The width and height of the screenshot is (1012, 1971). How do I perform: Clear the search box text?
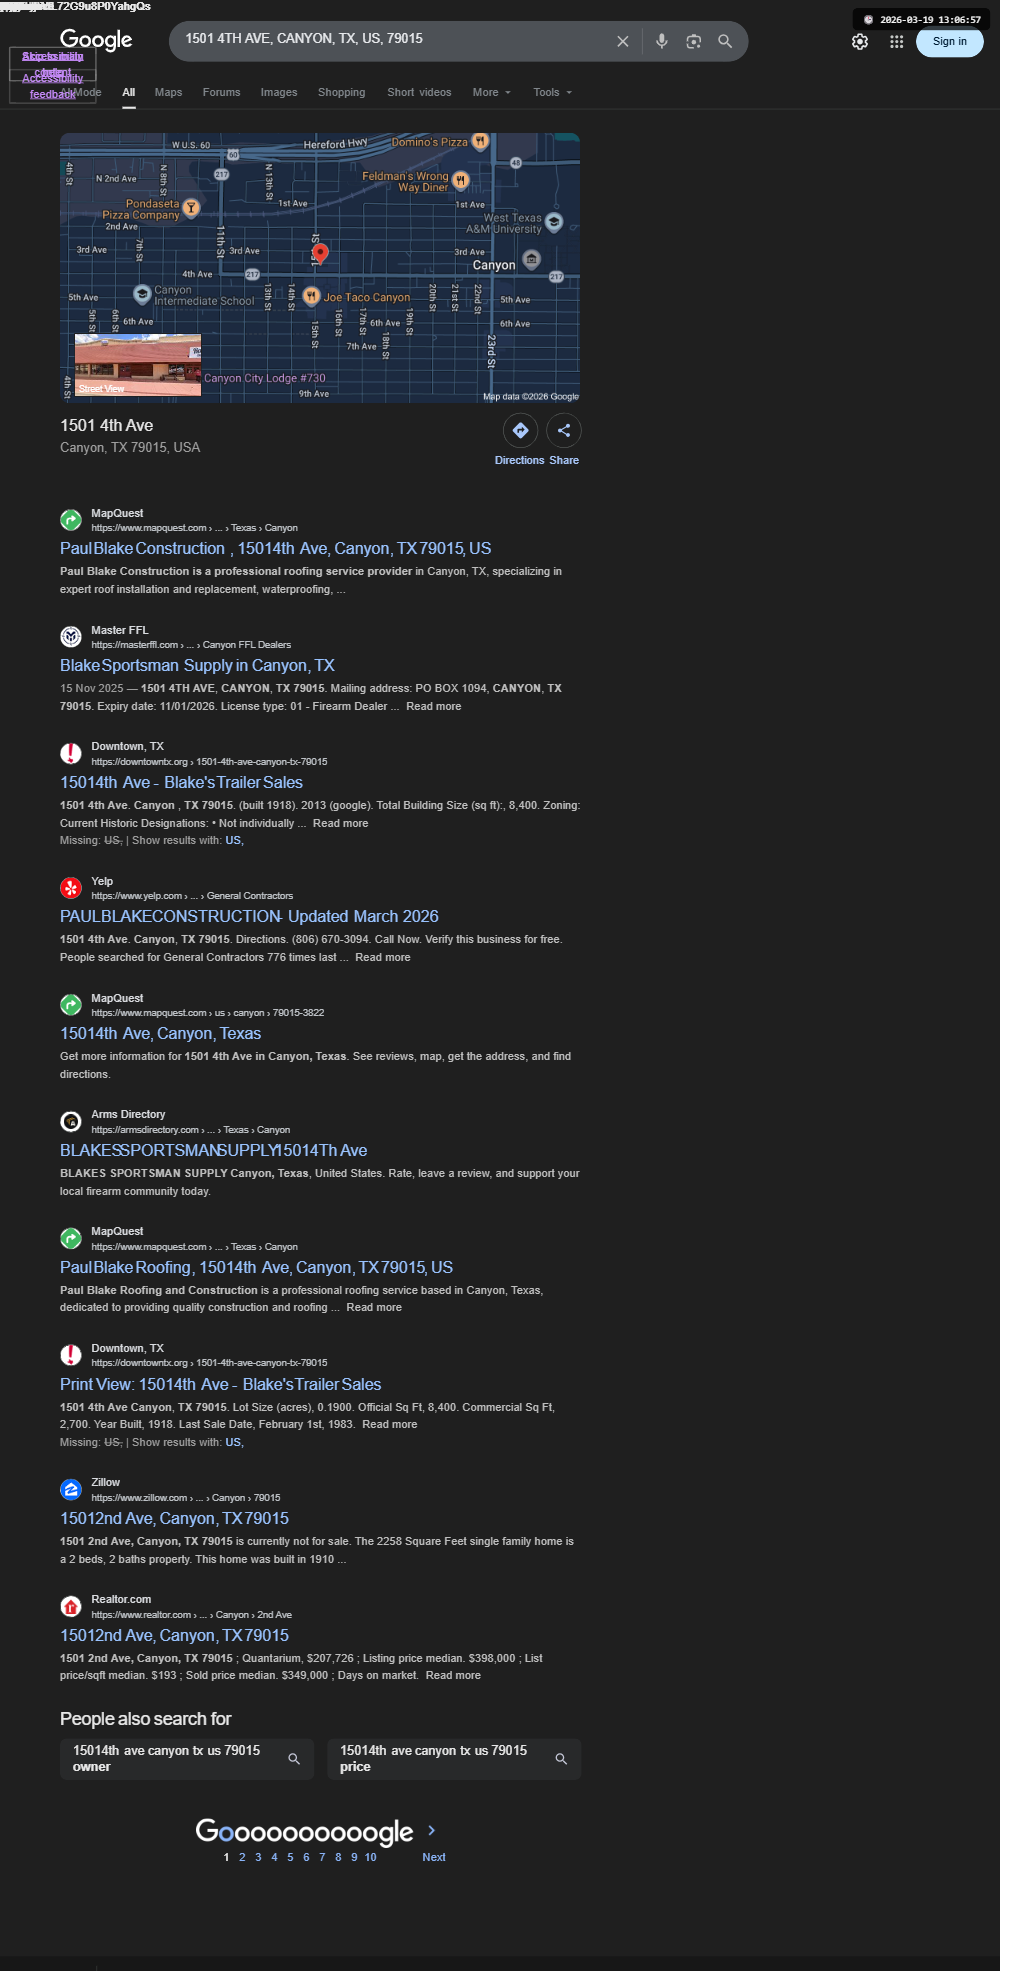pos(622,41)
